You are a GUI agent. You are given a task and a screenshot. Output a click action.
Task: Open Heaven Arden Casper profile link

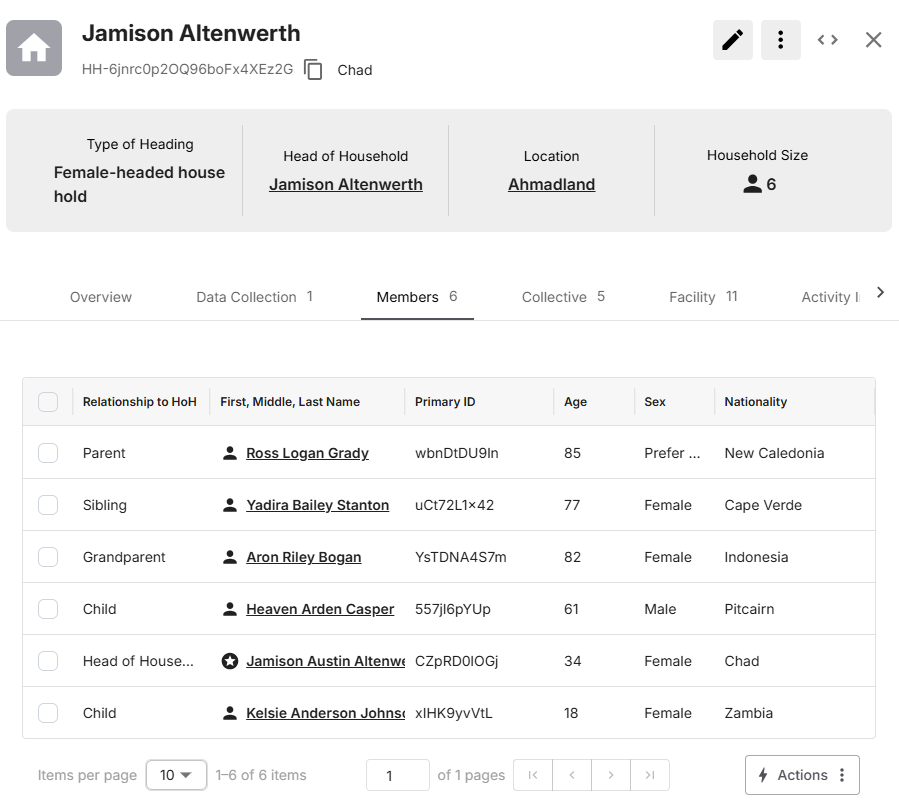[x=320, y=609]
